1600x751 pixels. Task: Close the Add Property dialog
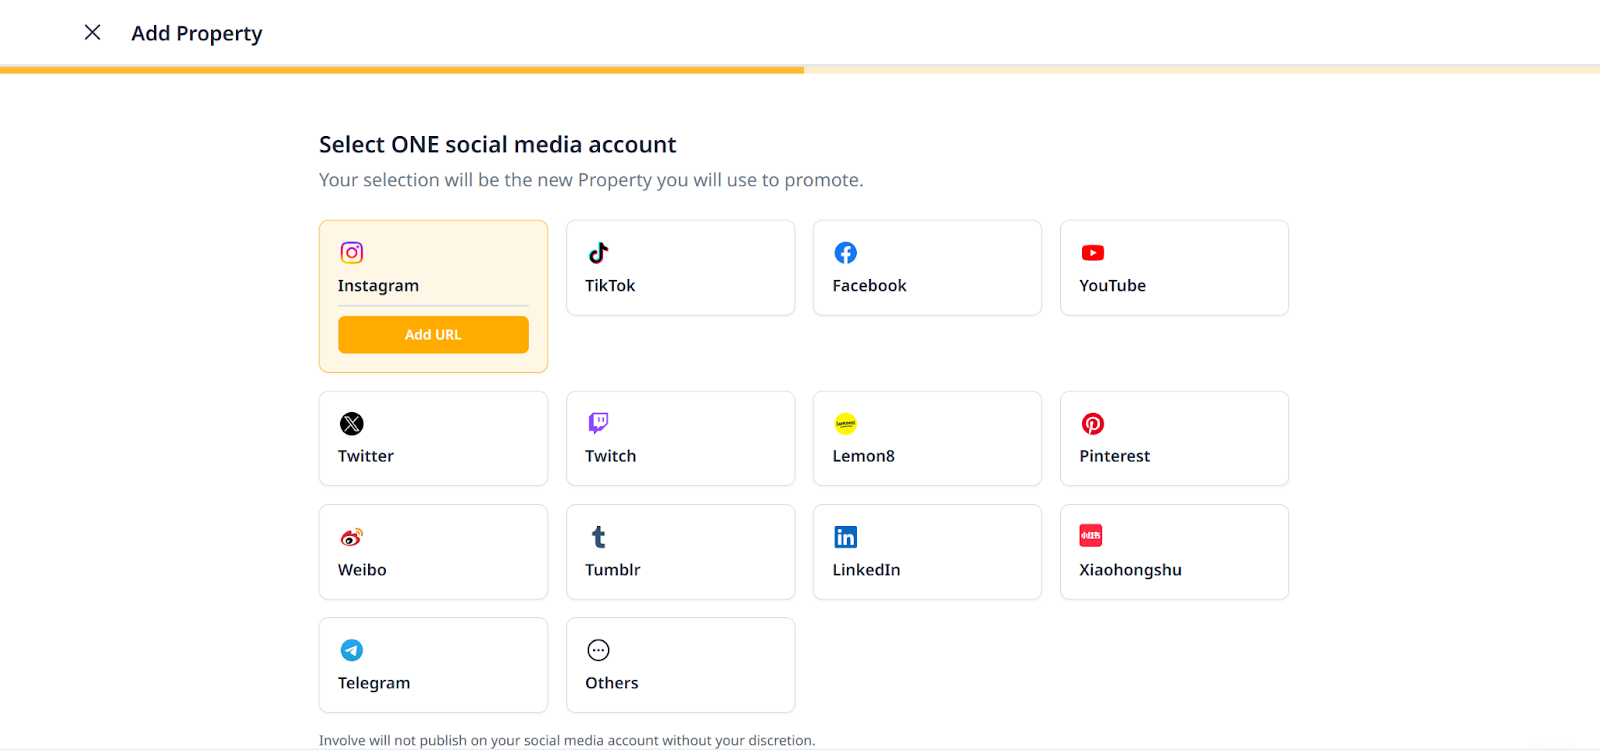point(92,33)
